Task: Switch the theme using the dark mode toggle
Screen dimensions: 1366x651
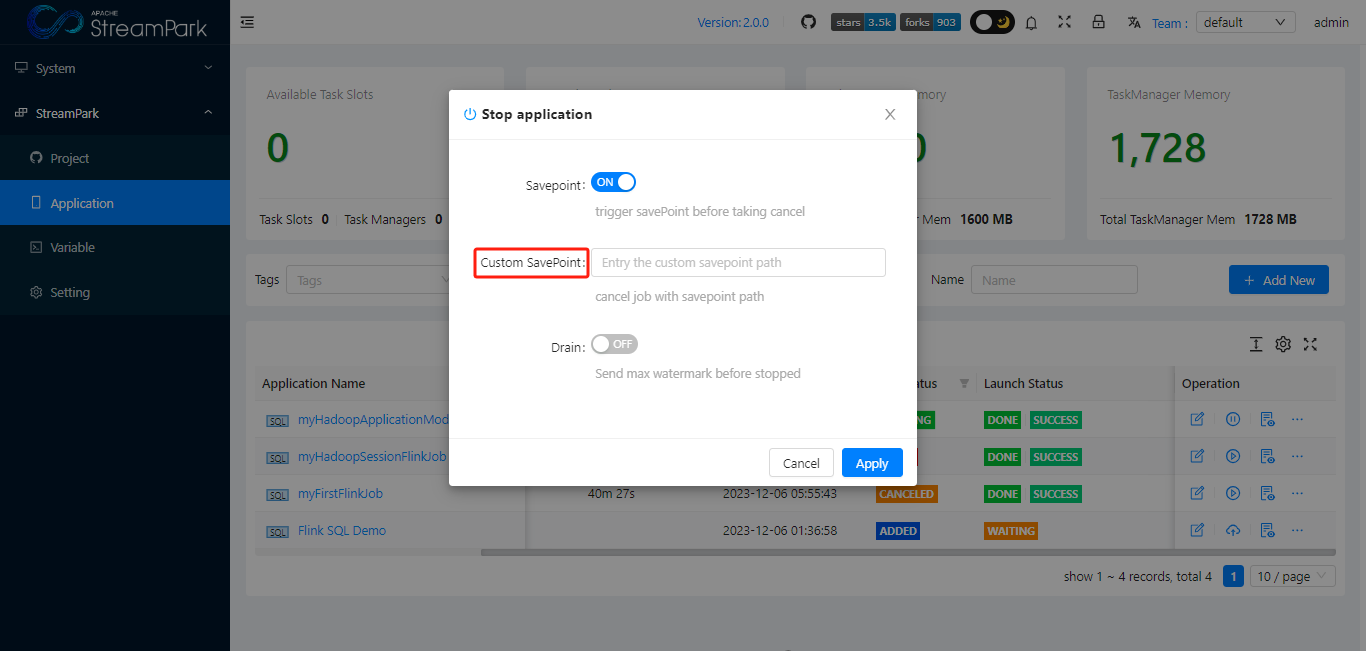Action: click(x=992, y=21)
